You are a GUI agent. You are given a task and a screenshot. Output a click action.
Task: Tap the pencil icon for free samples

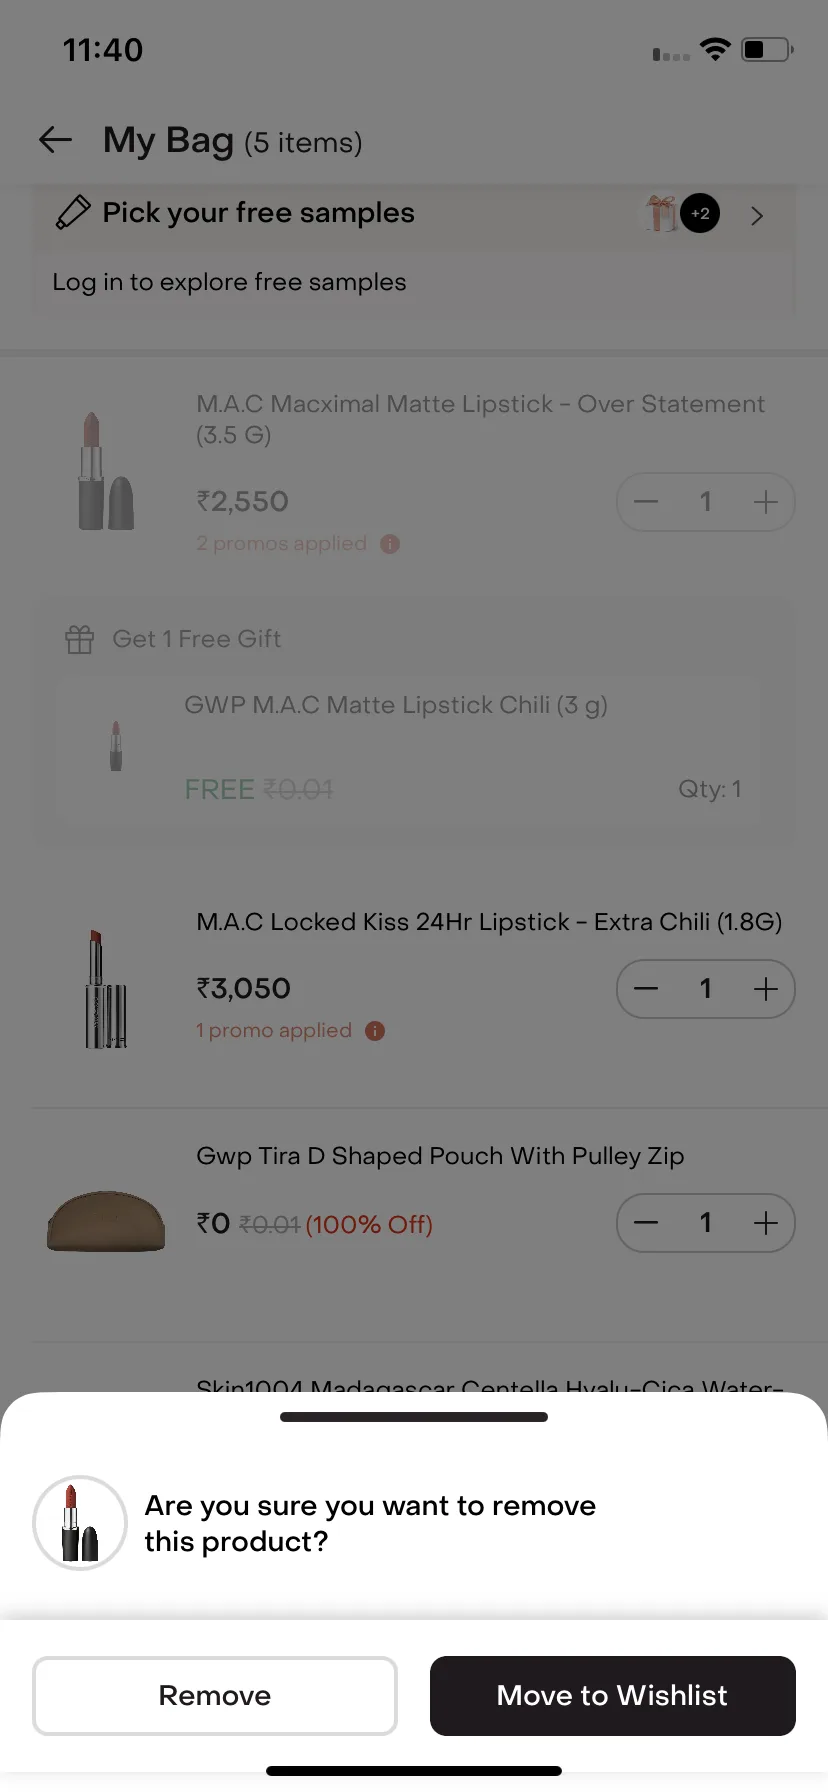click(73, 212)
